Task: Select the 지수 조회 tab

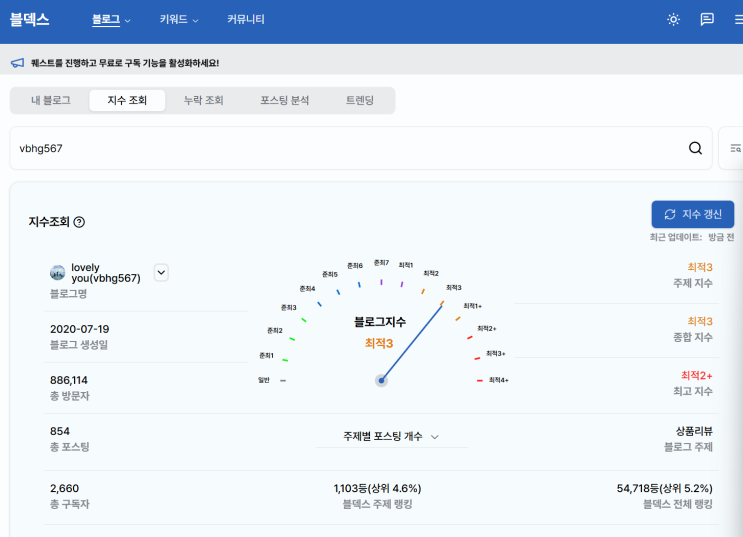Action: [127, 100]
